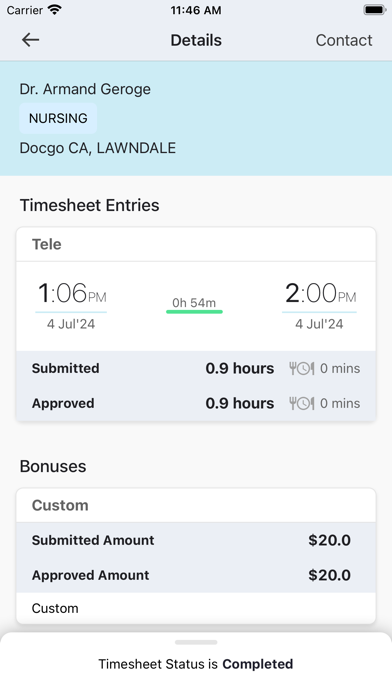Tap the meal break icon in Approved row
The image size is (392, 696).
[302, 403]
